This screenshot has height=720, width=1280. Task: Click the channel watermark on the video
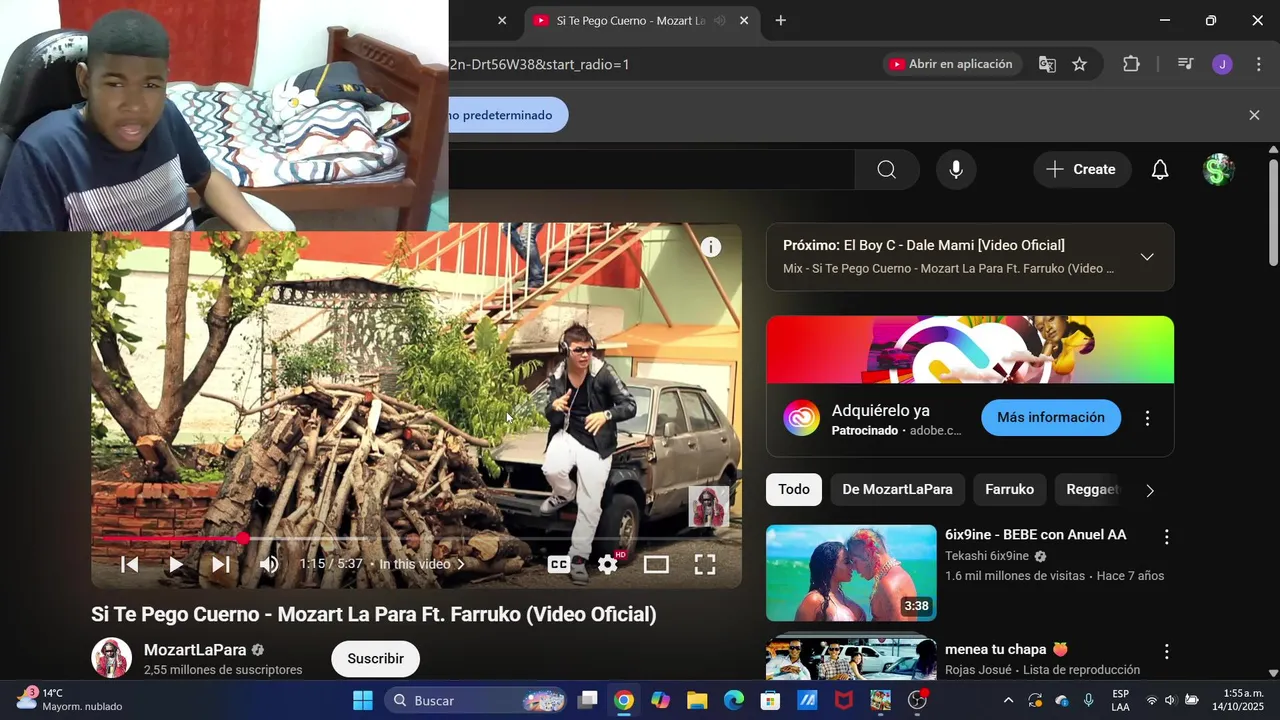click(x=709, y=507)
